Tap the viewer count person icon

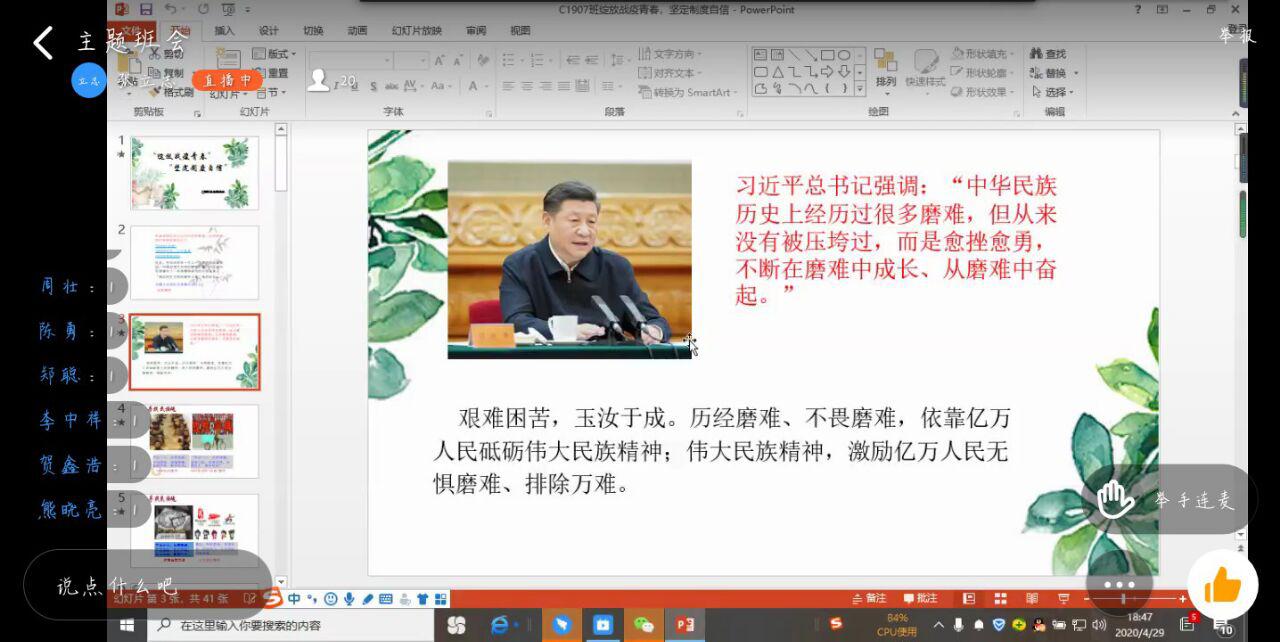(x=319, y=80)
